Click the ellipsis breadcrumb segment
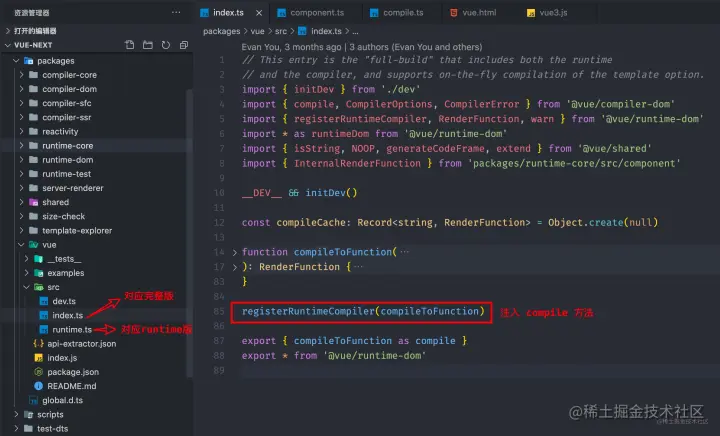 (355, 31)
